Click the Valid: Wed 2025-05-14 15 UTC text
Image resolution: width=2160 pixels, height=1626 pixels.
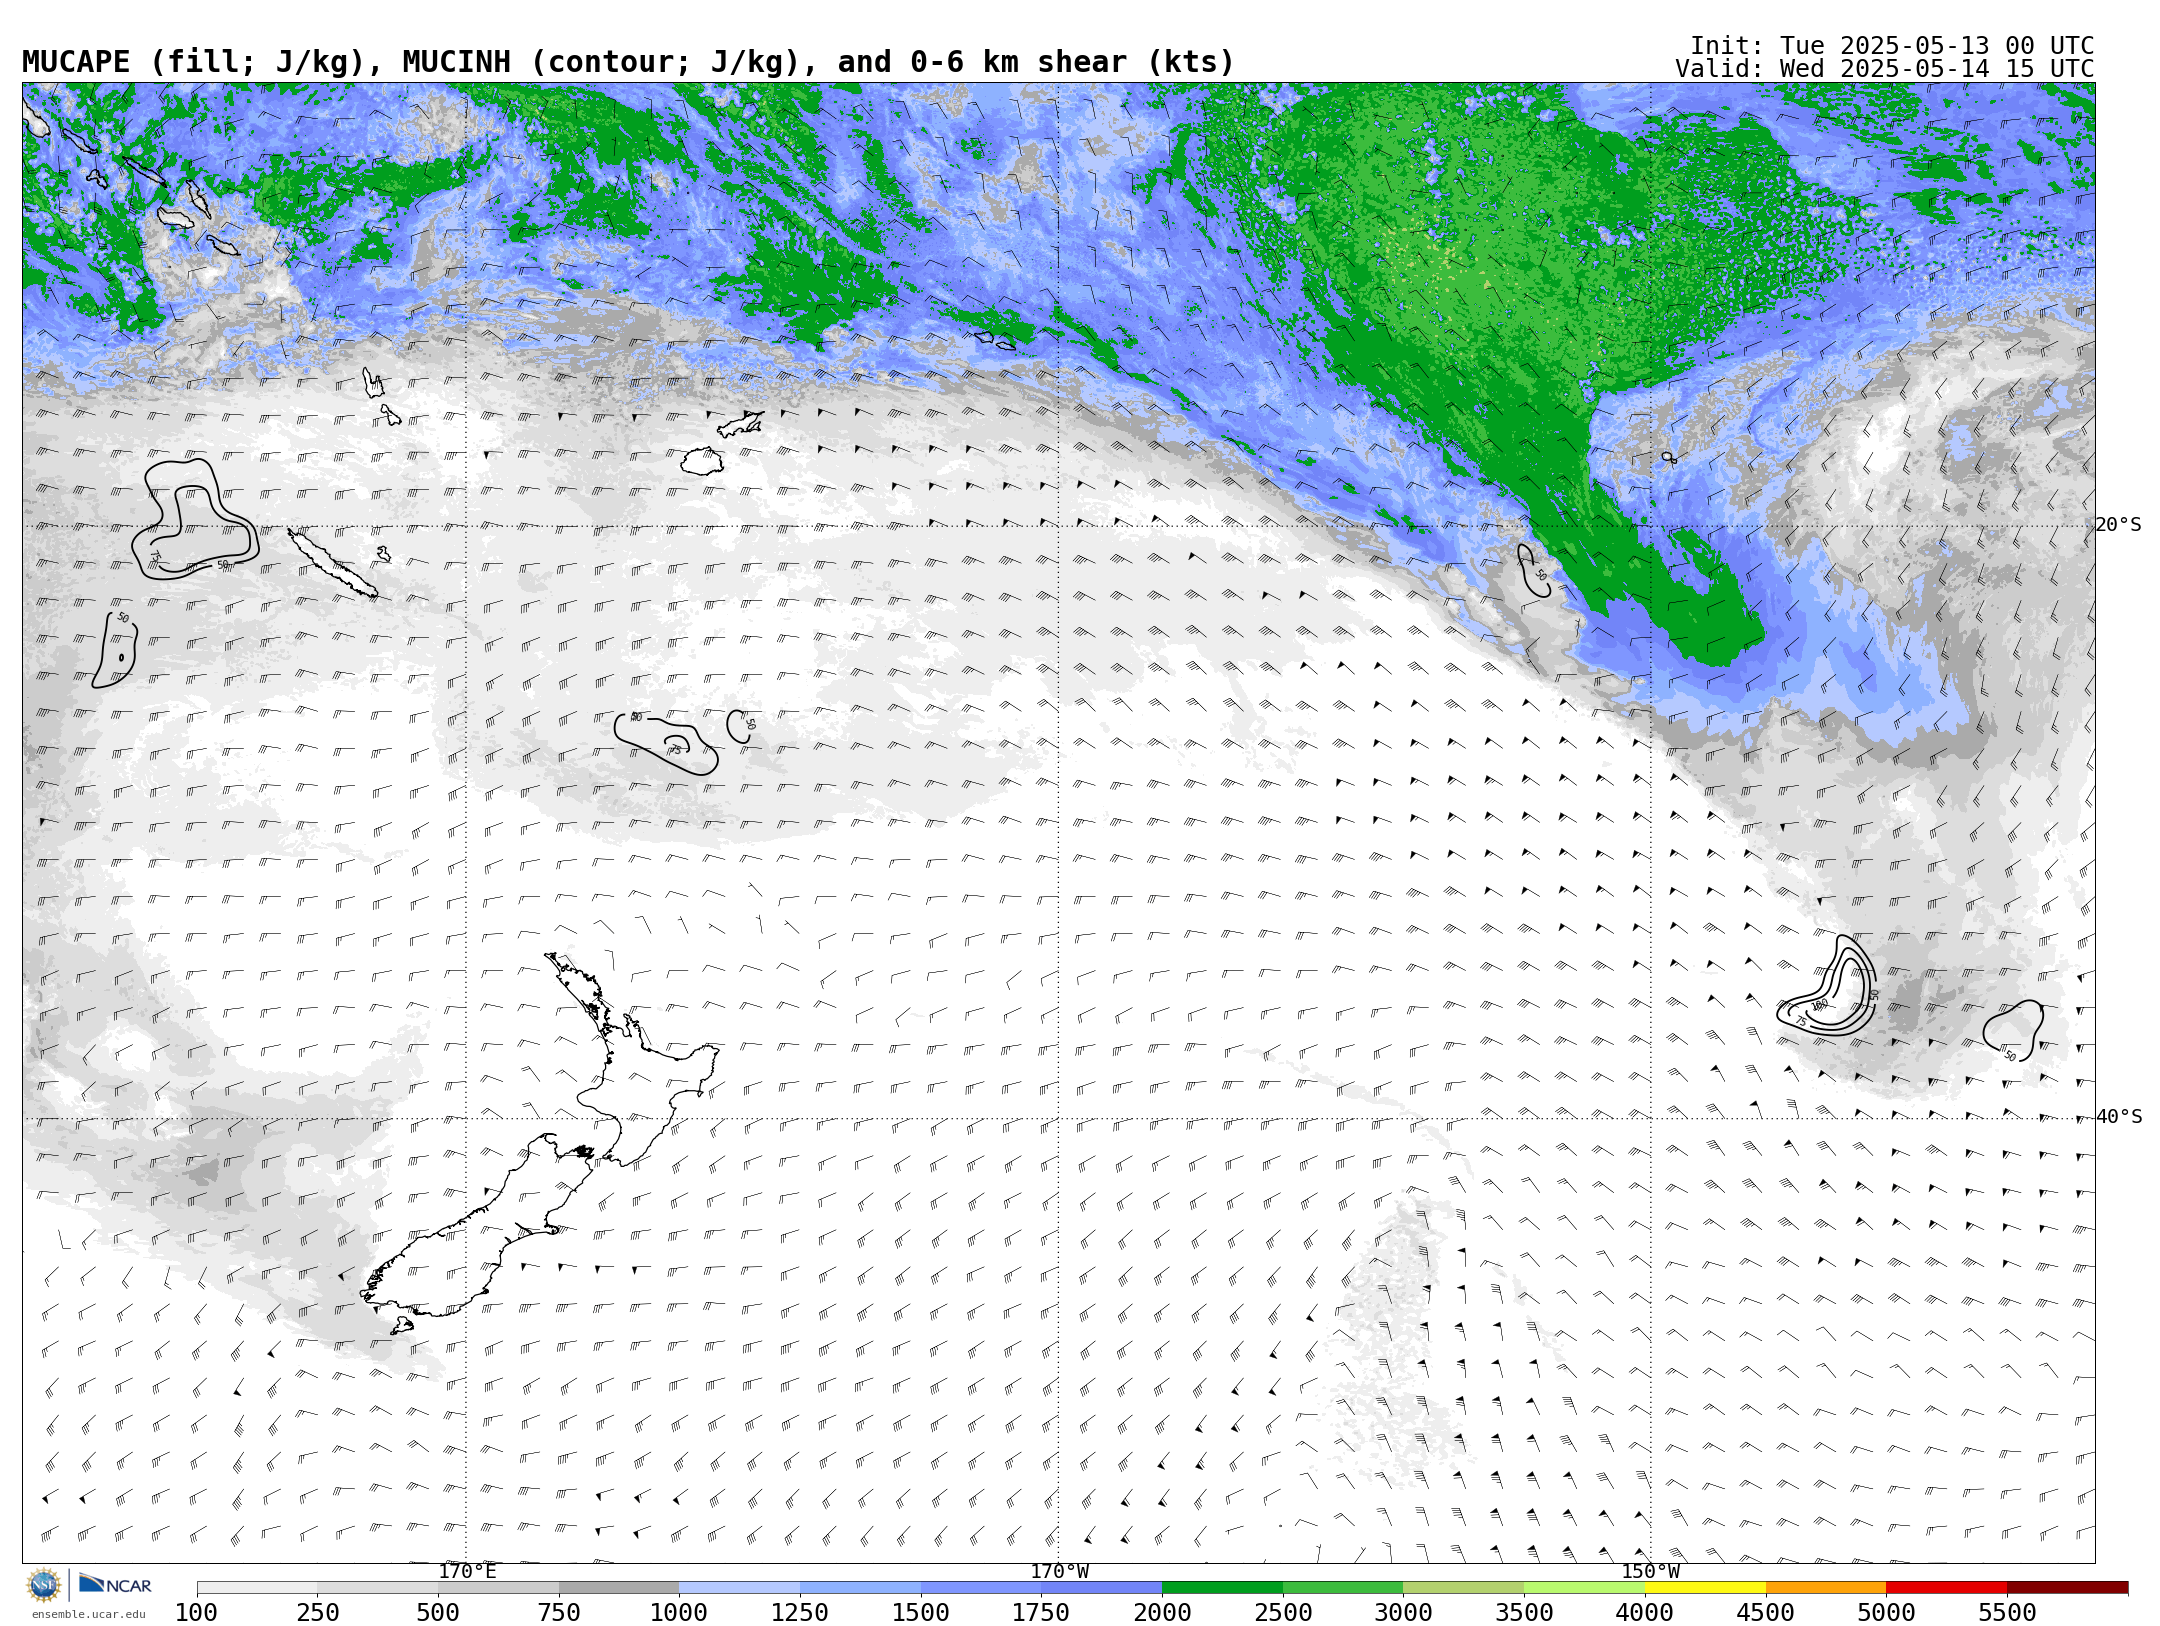pyautogui.click(x=1884, y=69)
